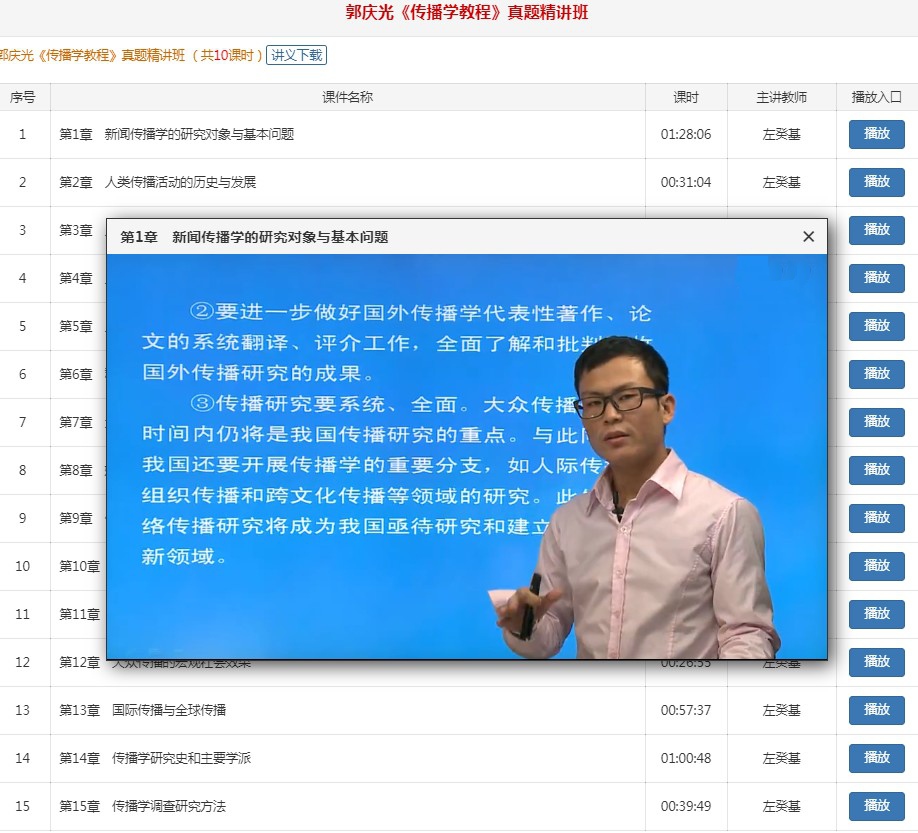918x833 pixels.
Task: Play 第14章 传播学研究史和主要学派
Action: point(876,758)
